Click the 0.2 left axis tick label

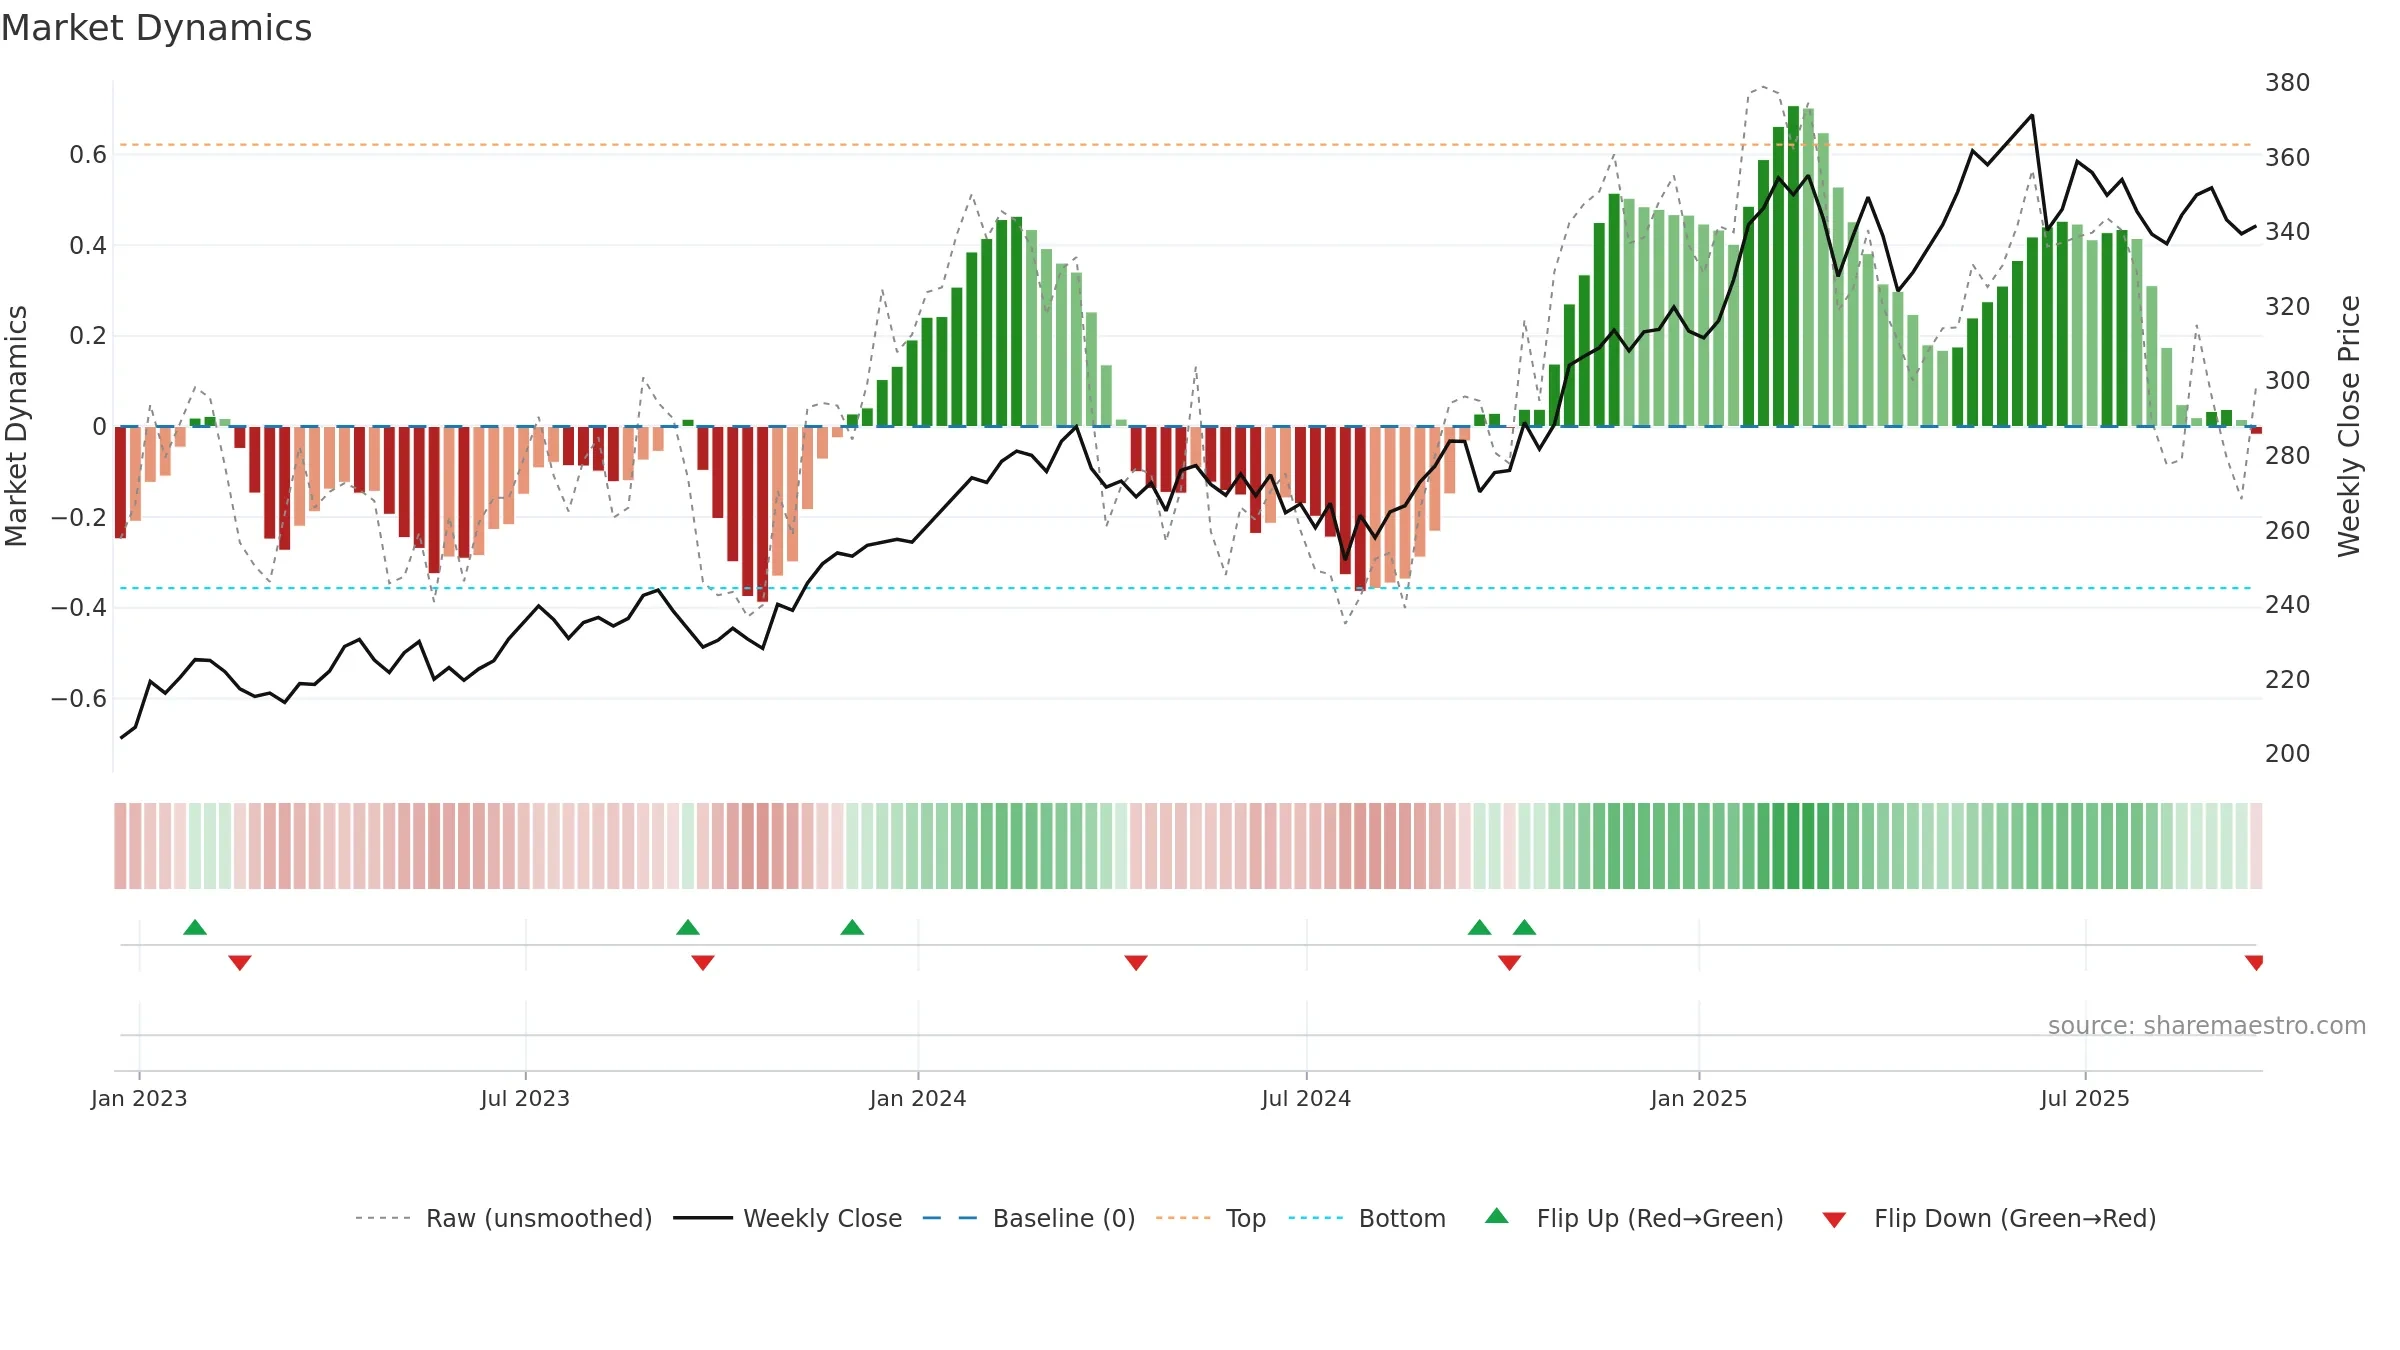tap(88, 336)
